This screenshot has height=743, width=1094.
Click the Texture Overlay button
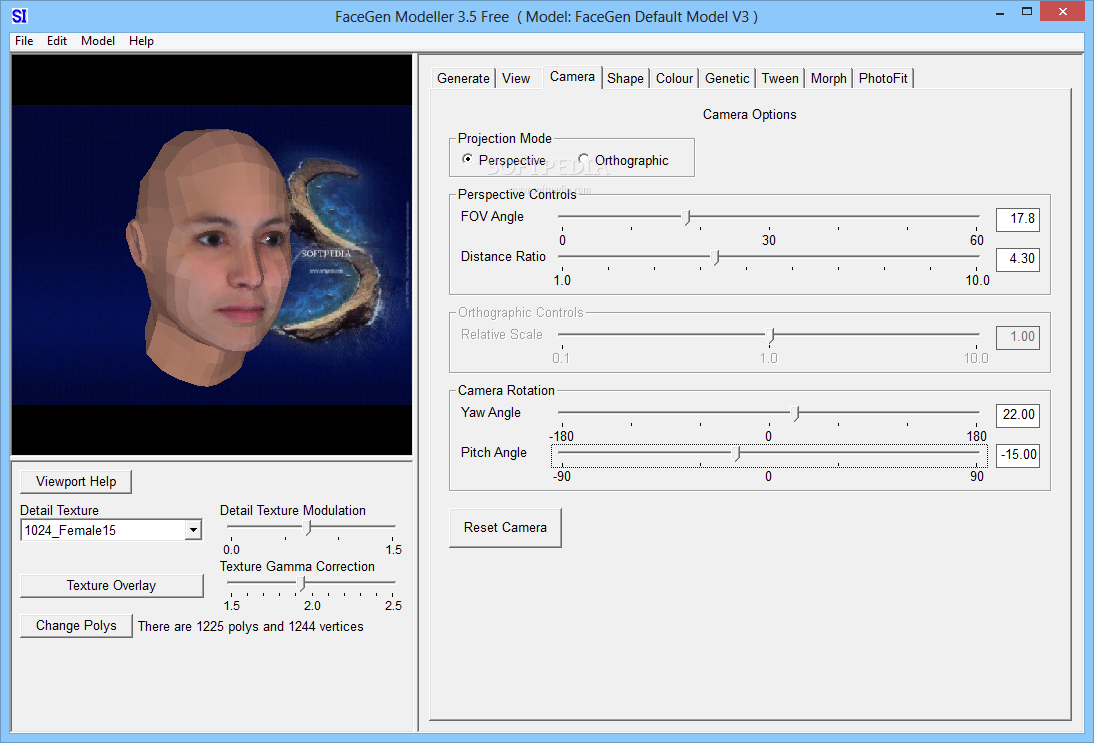pyautogui.click(x=112, y=585)
